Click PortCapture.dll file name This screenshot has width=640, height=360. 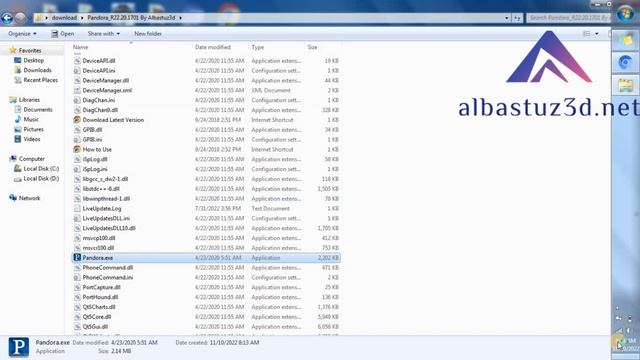(x=101, y=287)
